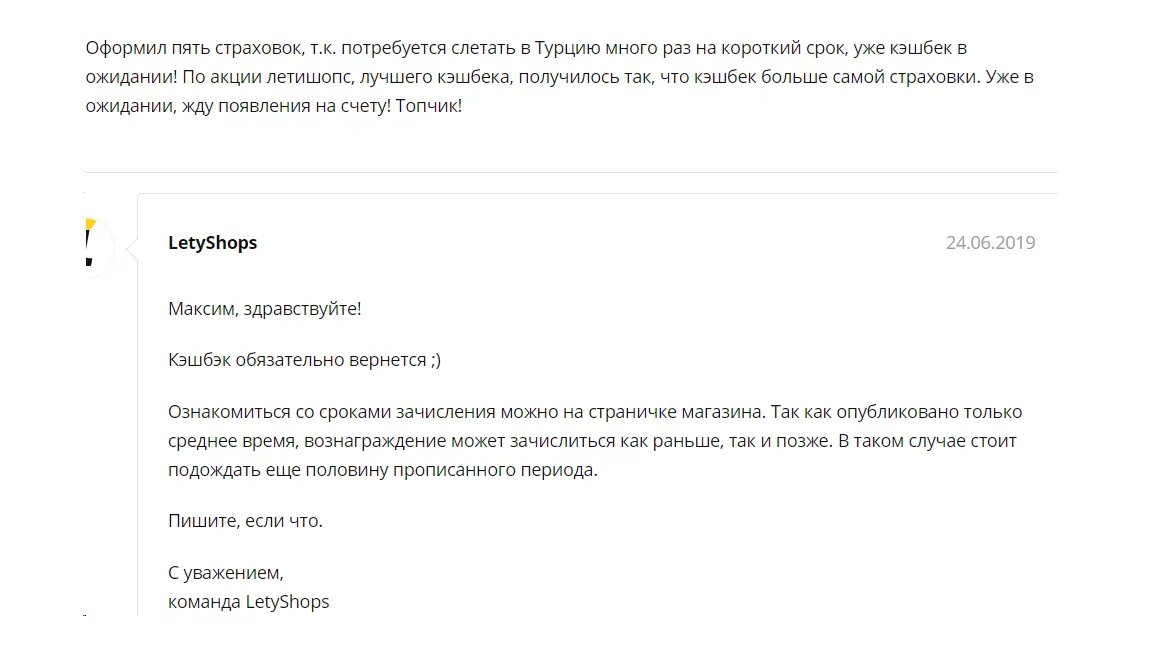The image size is (1152, 648).
Task: Click the greeting line 'Максим, здравствуйте!'
Action: pyautogui.click(x=264, y=309)
